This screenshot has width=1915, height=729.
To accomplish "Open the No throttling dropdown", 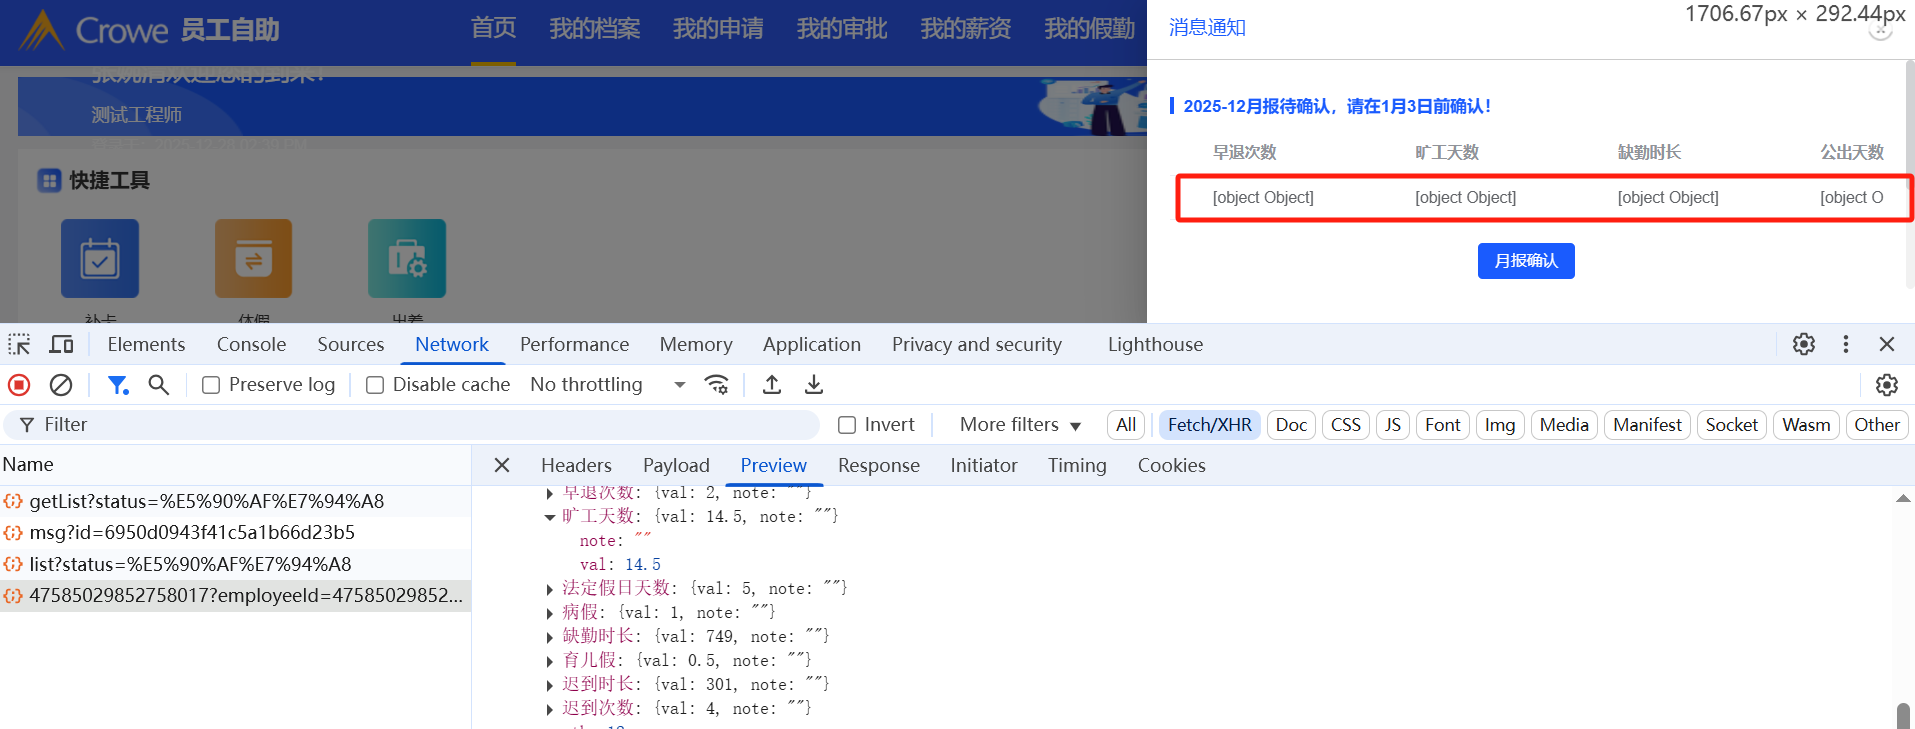I will [x=608, y=385].
